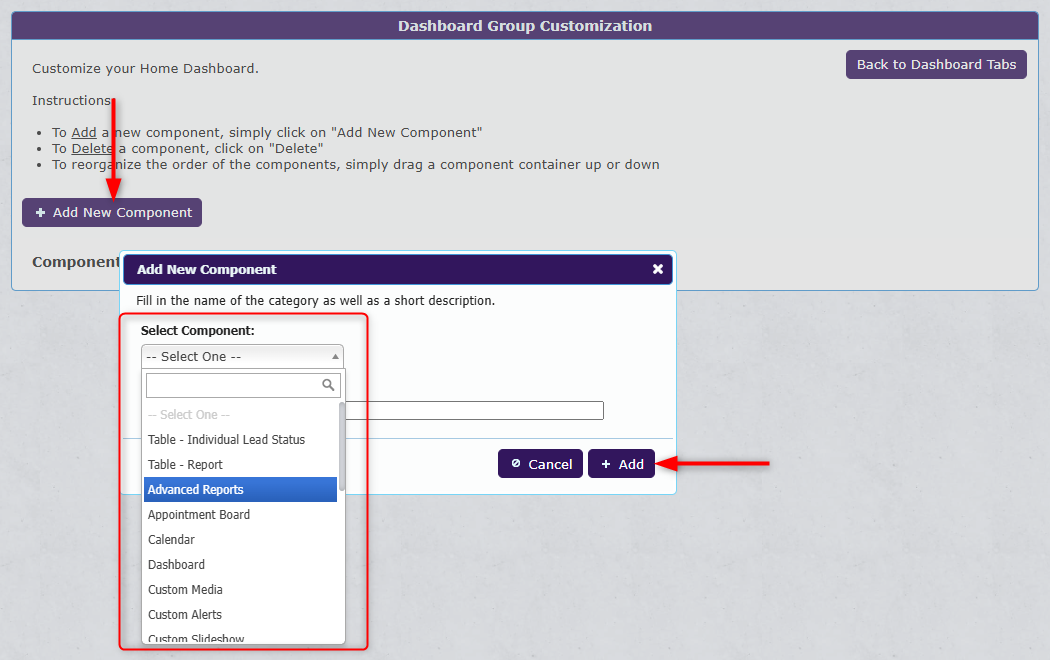Image resolution: width=1050 pixels, height=660 pixels.
Task: Select the Table - Report option
Action: pos(186,465)
